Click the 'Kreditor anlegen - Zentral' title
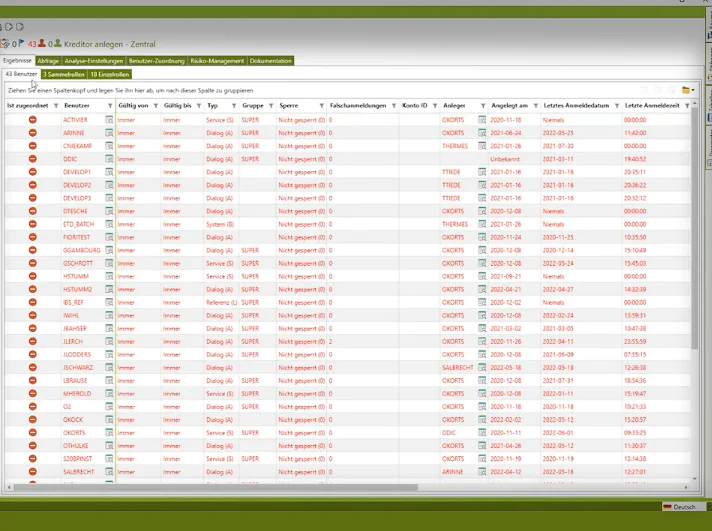The width and height of the screenshot is (712, 531). (109, 44)
